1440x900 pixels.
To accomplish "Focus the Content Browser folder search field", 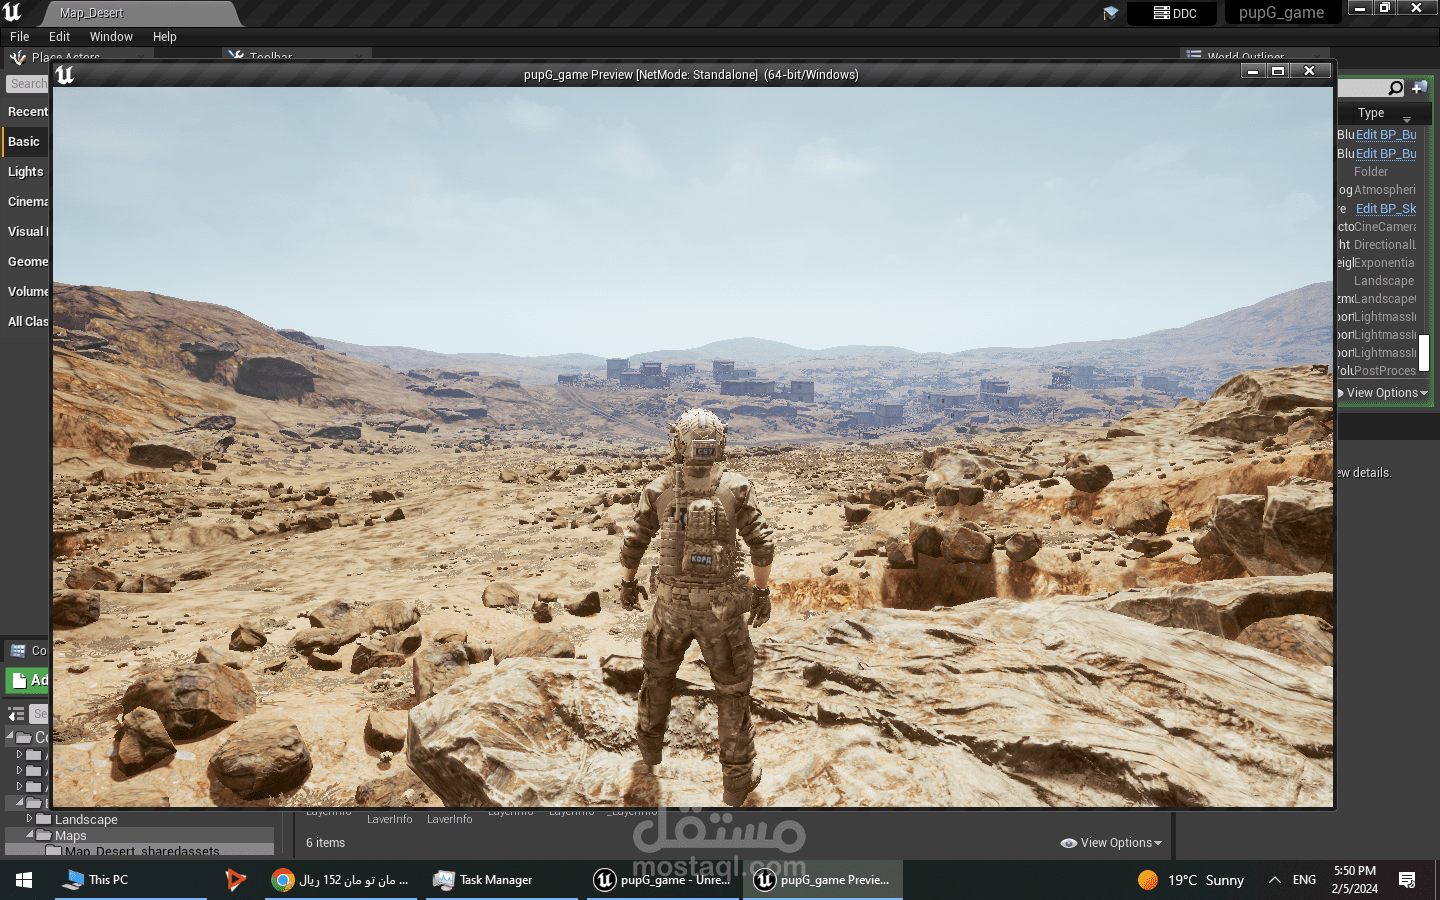I will pyautogui.click(x=39, y=714).
